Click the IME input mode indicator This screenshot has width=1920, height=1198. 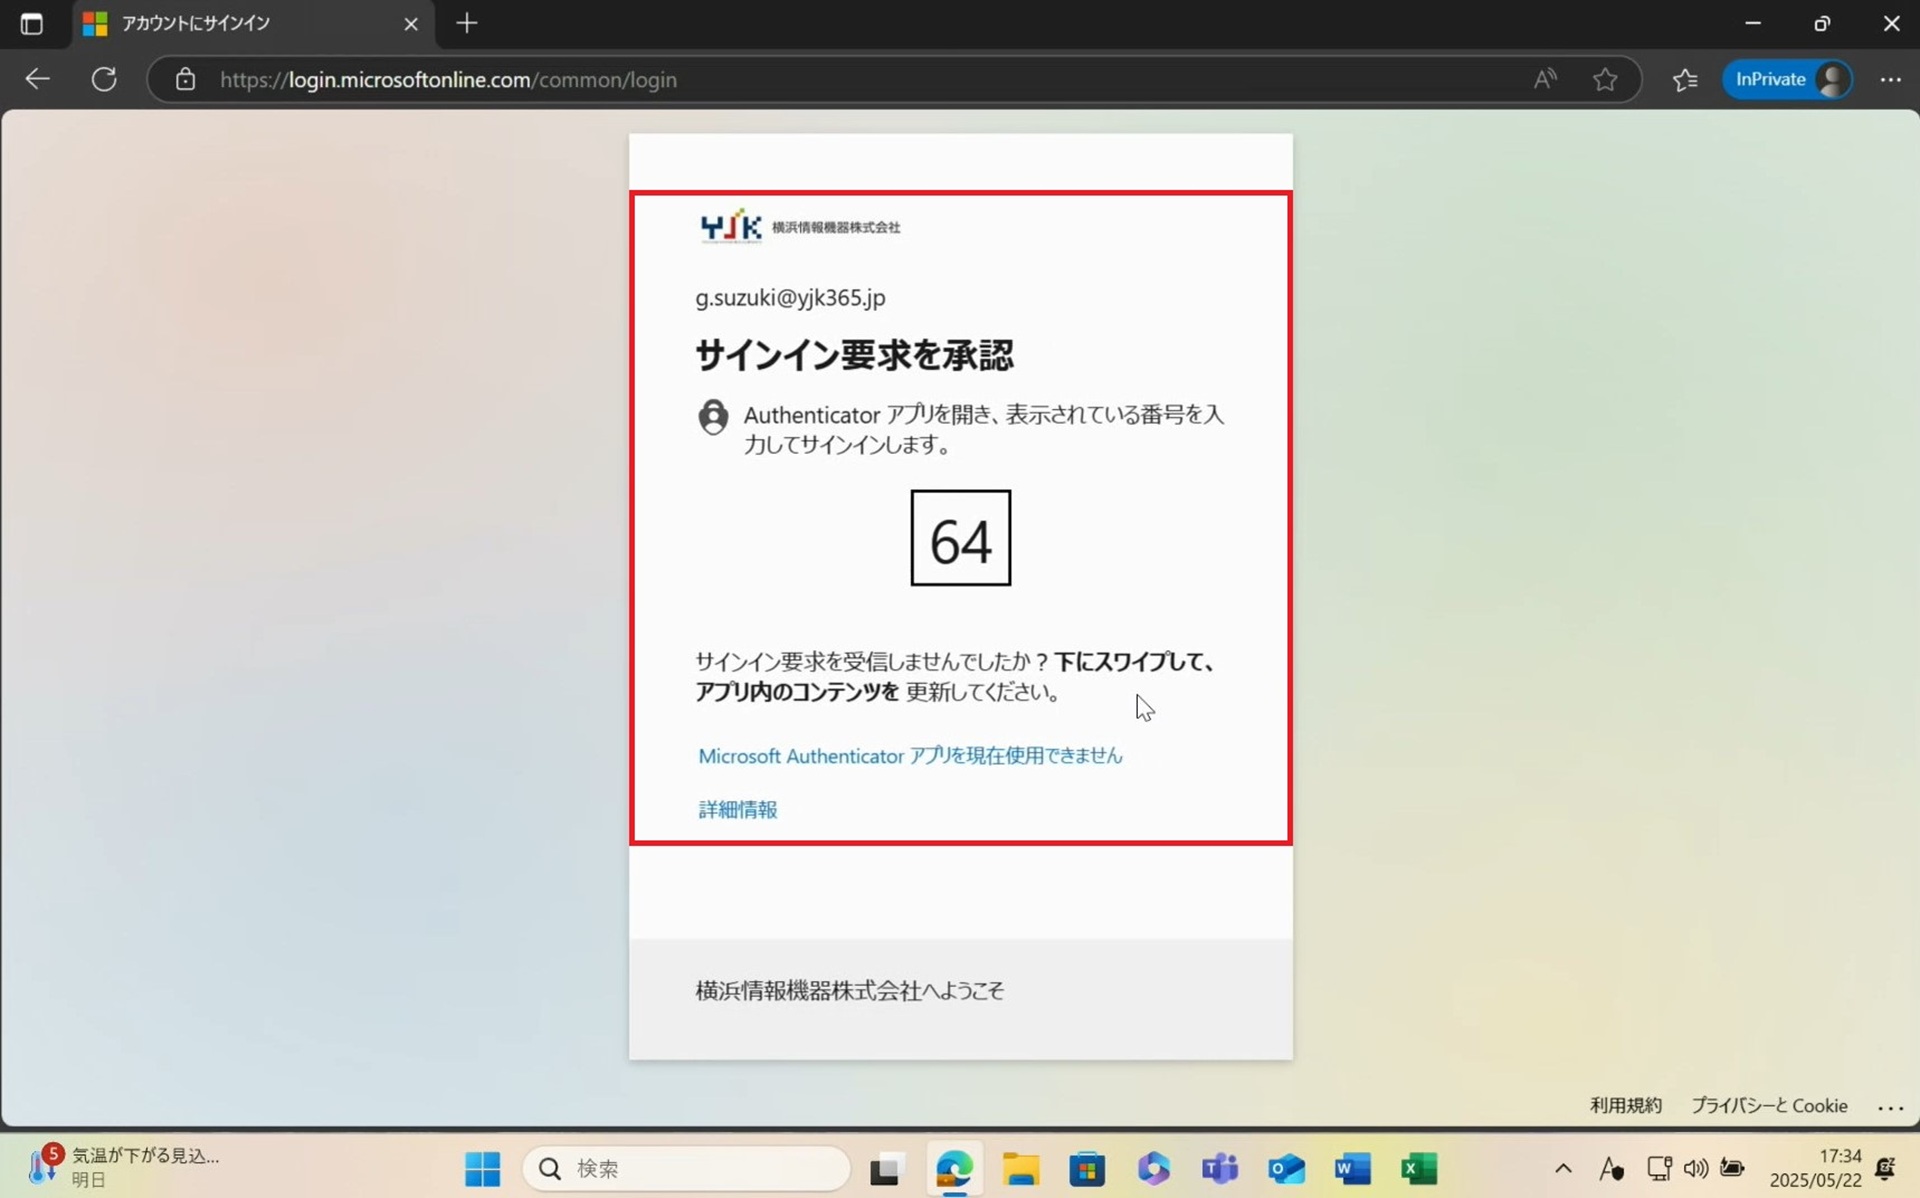click(1611, 1168)
